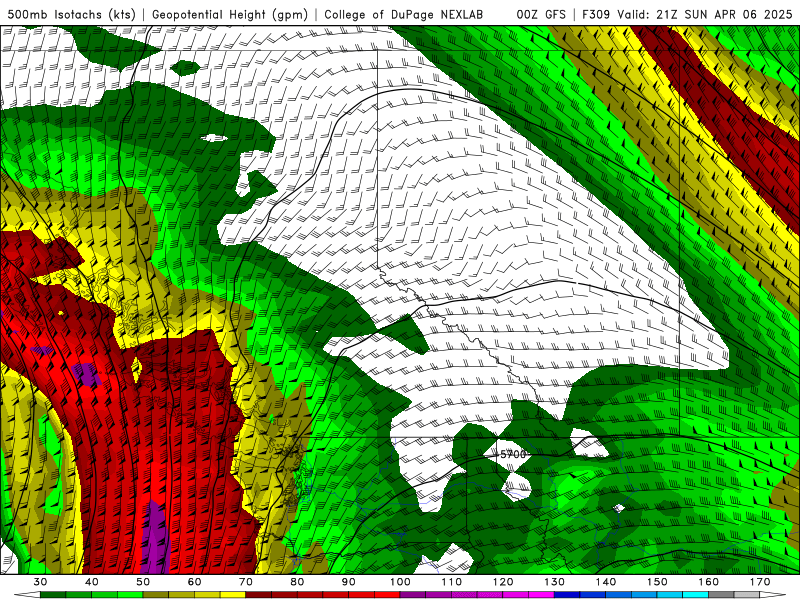Select the 'Geopotential Height (gpm)' header label
Screen dimensions: 800x600
(x=230, y=14)
